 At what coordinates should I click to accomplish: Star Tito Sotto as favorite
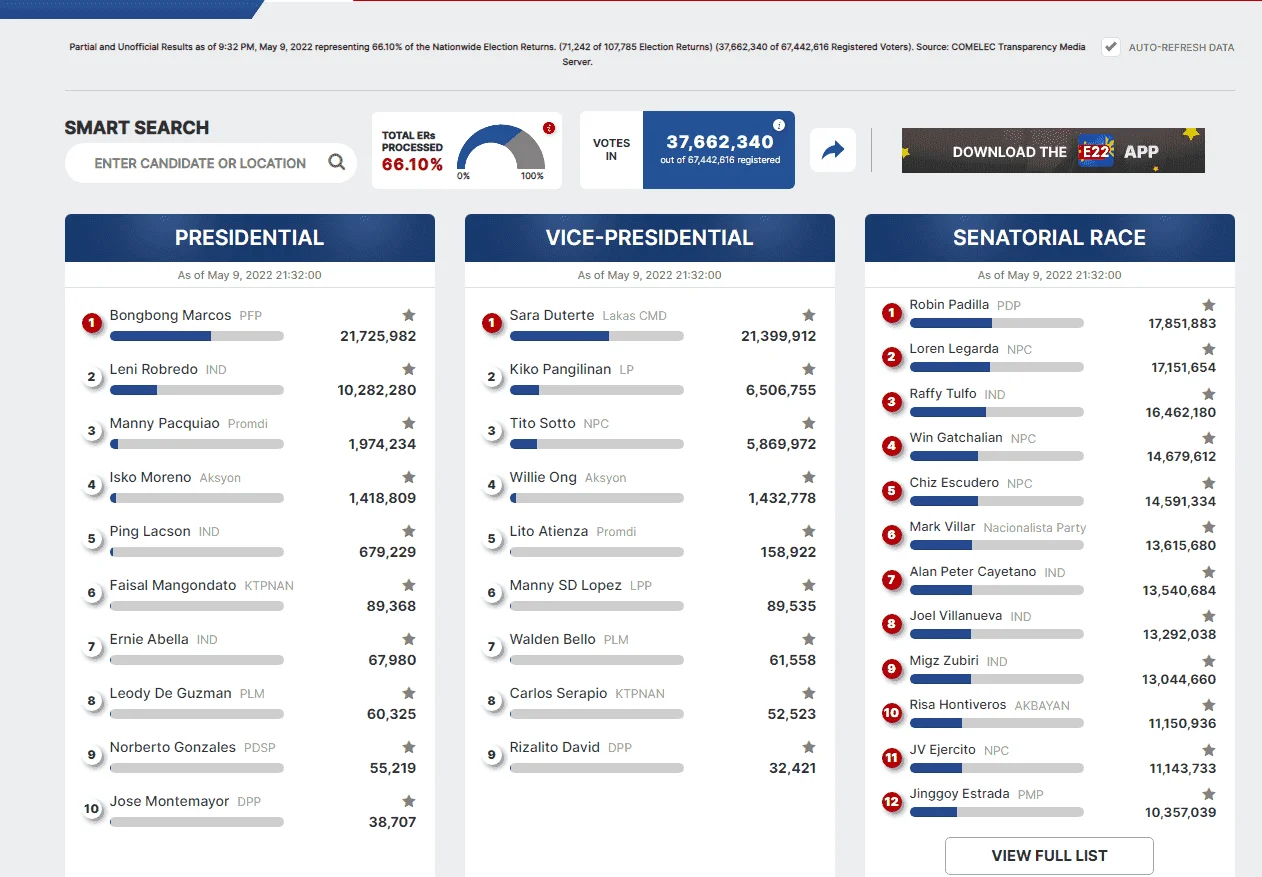[x=809, y=423]
